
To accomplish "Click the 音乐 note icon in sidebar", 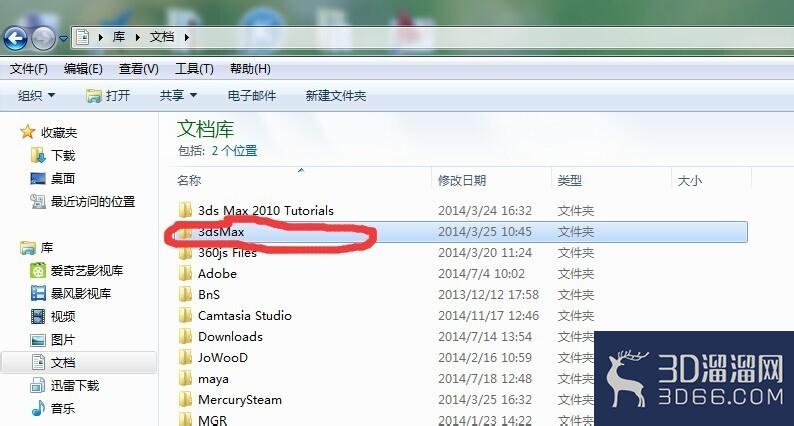I will (x=38, y=408).
